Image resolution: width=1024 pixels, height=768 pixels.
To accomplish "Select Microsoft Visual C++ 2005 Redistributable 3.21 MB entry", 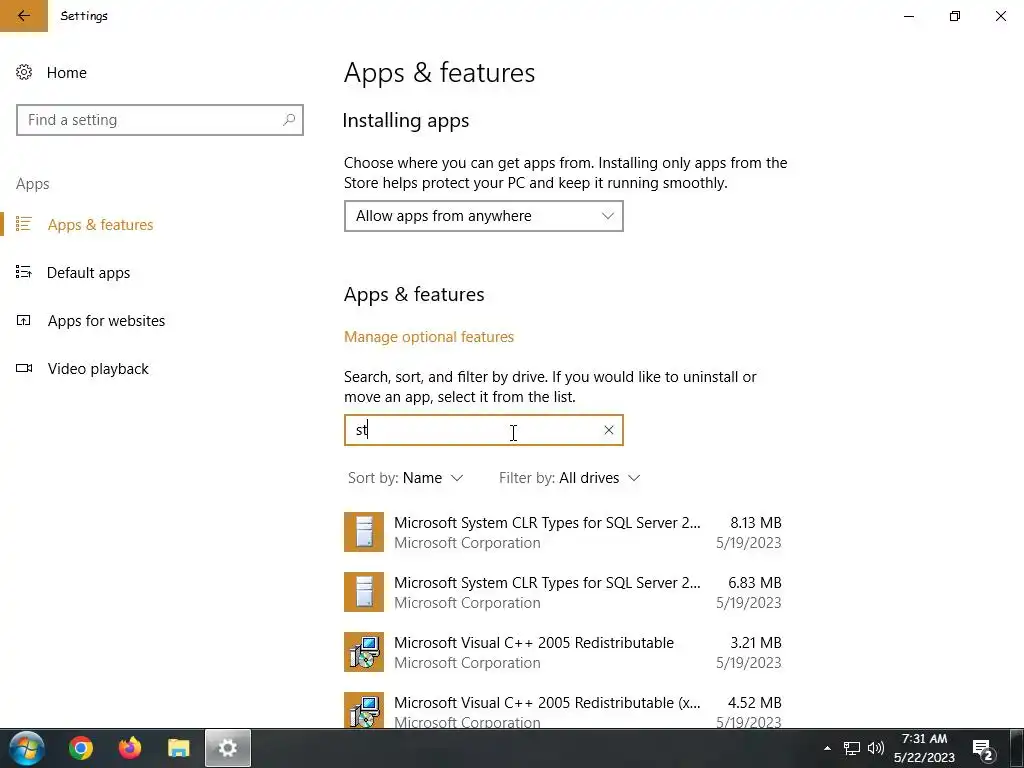I will 563,652.
